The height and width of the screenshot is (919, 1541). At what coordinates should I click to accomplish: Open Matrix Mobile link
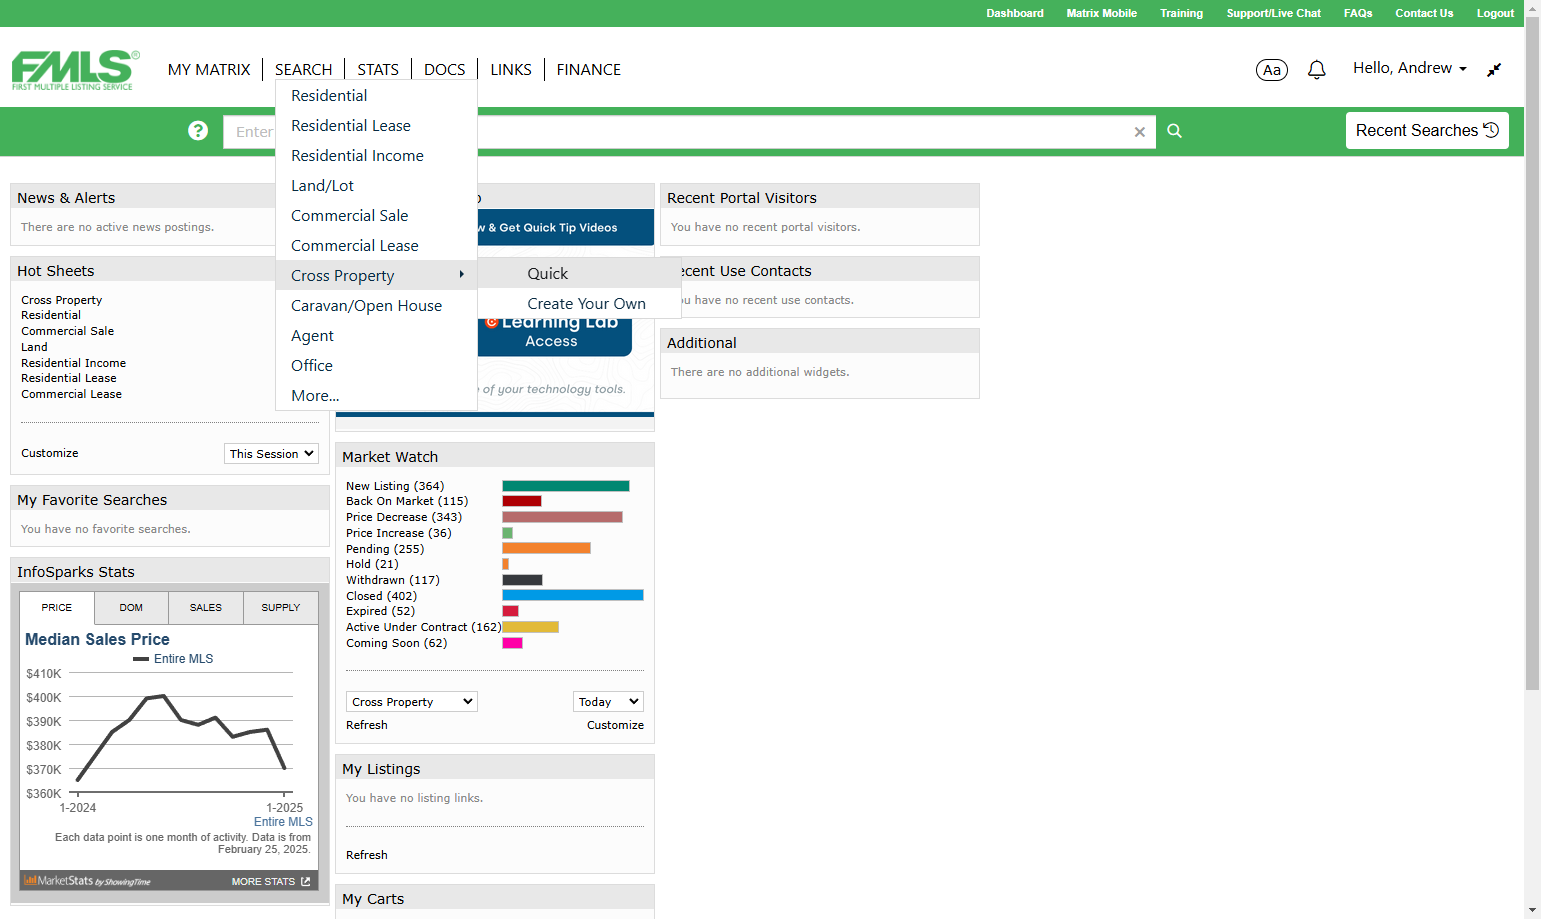click(1101, 13)
